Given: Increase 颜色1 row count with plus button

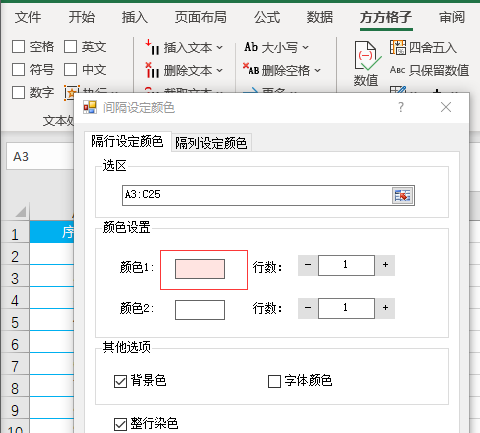Looking at the screenshot, I should click(385, 265).
